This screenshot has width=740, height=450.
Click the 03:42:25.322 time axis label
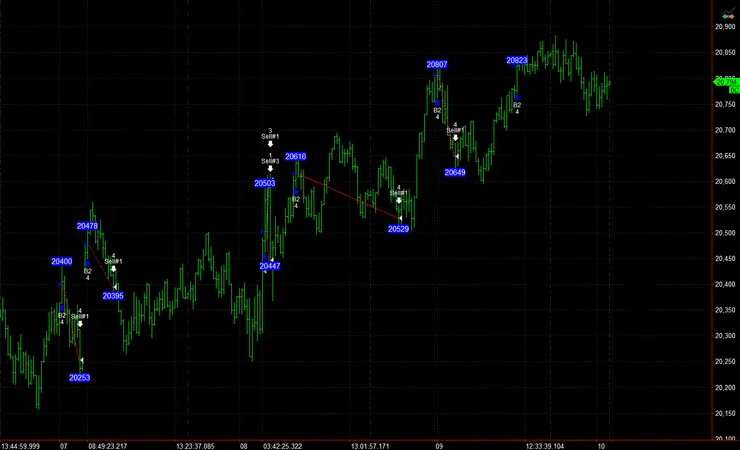point(282,446)
